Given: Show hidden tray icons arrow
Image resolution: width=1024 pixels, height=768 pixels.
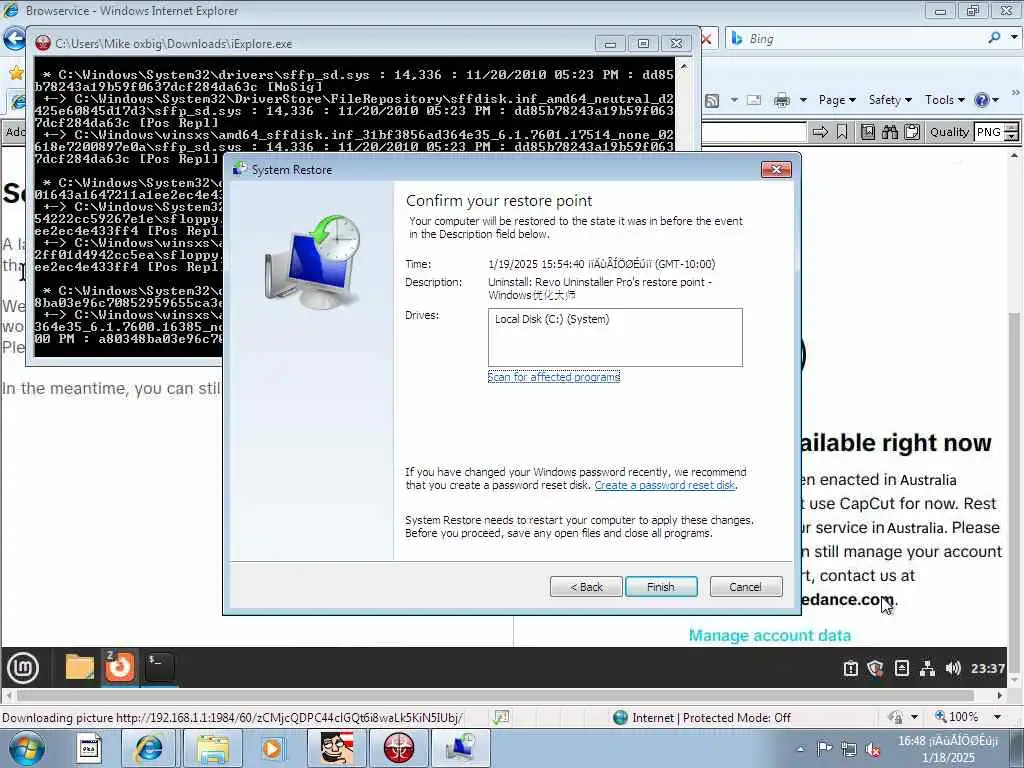Looking at the screenshot, I should [801, 749].
